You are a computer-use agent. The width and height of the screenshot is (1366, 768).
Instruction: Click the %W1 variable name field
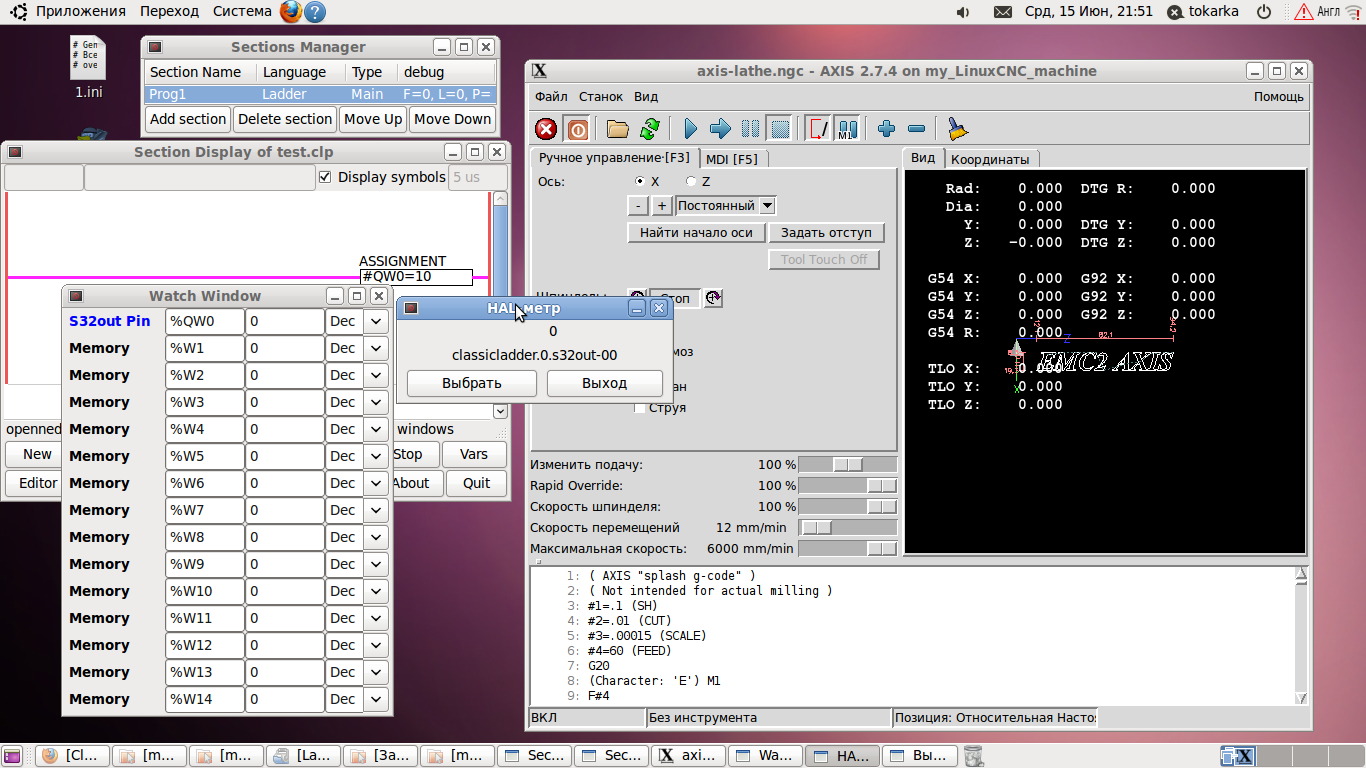click(x=204, y=348)
